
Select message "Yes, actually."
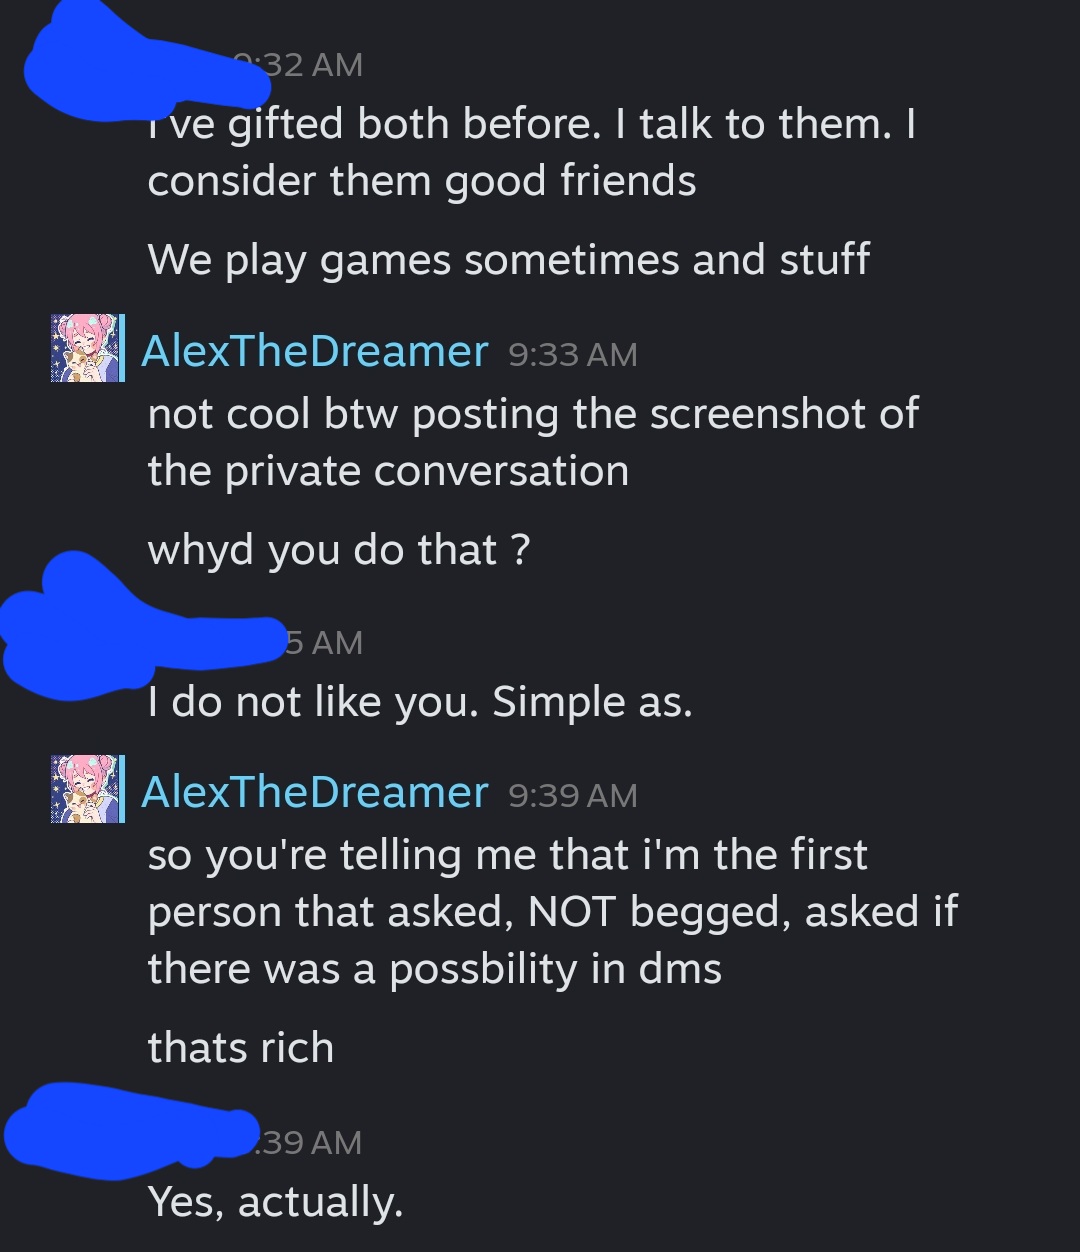(275, 1202)
